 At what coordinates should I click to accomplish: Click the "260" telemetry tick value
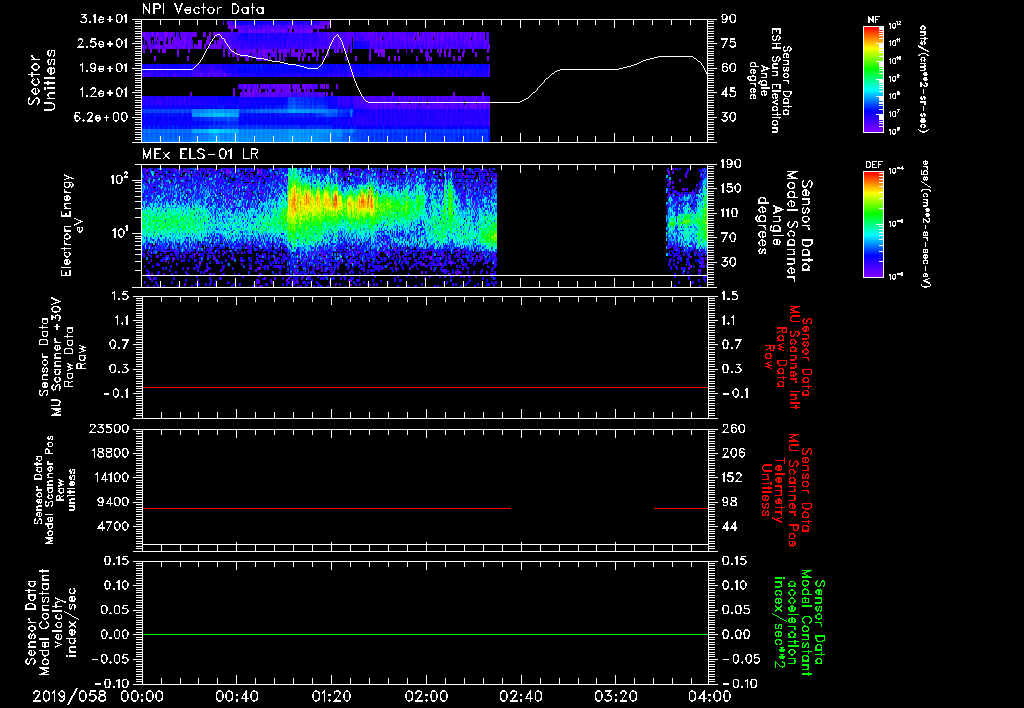(731, 428)
